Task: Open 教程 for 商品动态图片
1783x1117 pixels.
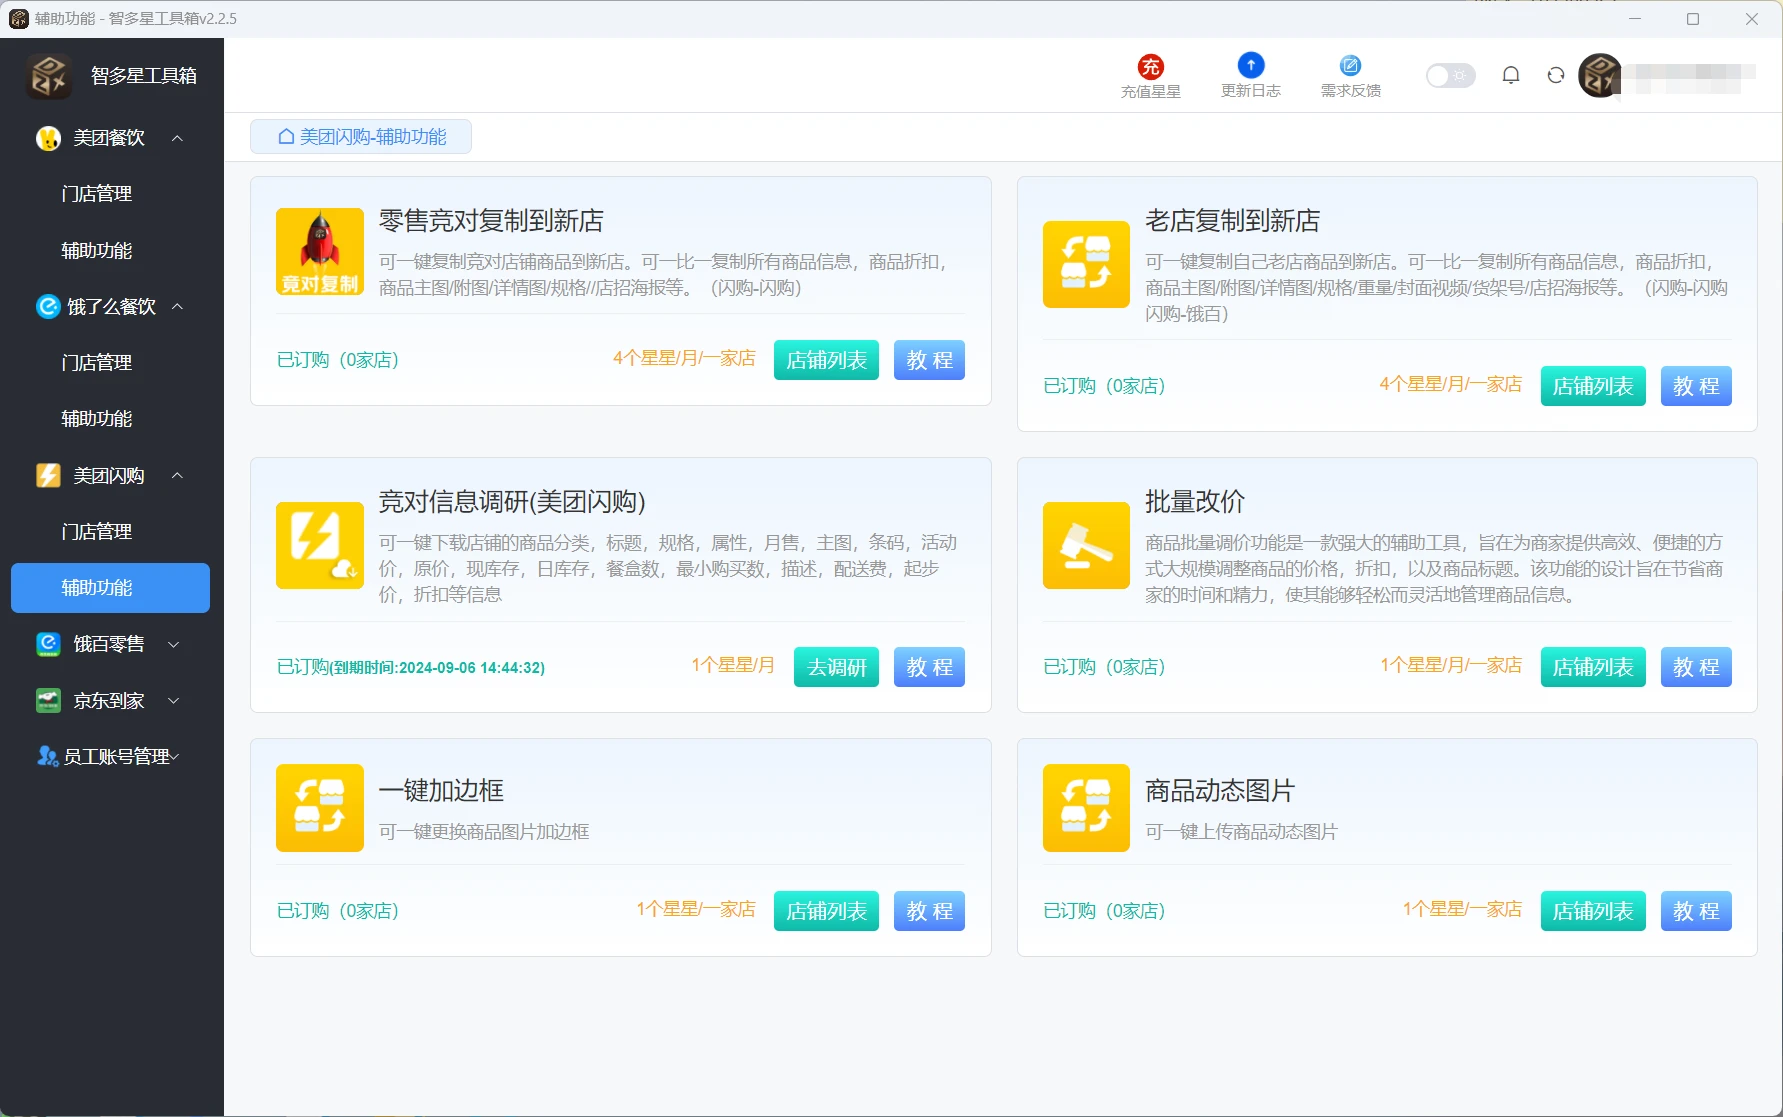Action: point(1696,911)
